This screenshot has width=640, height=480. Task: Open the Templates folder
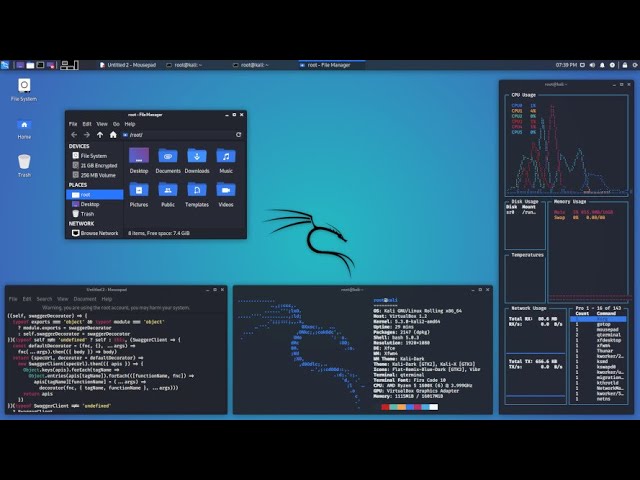coord(197,195)
